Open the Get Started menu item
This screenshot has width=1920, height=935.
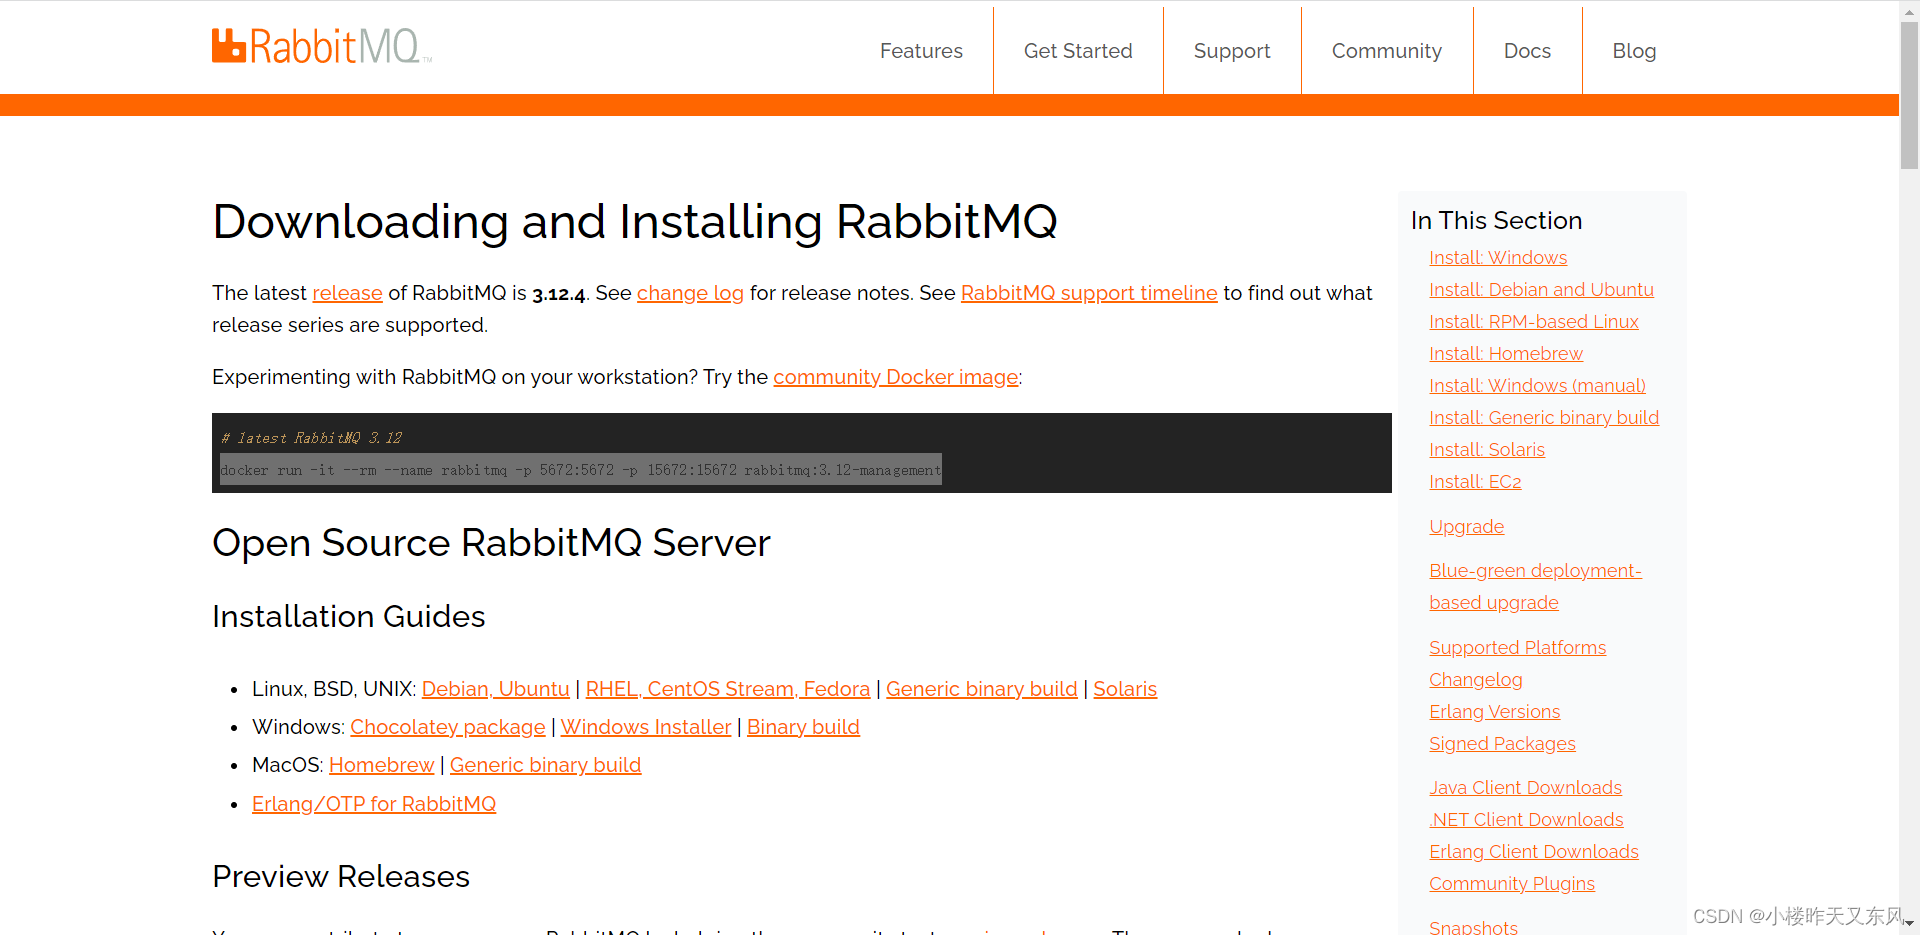pos(1077,50)
